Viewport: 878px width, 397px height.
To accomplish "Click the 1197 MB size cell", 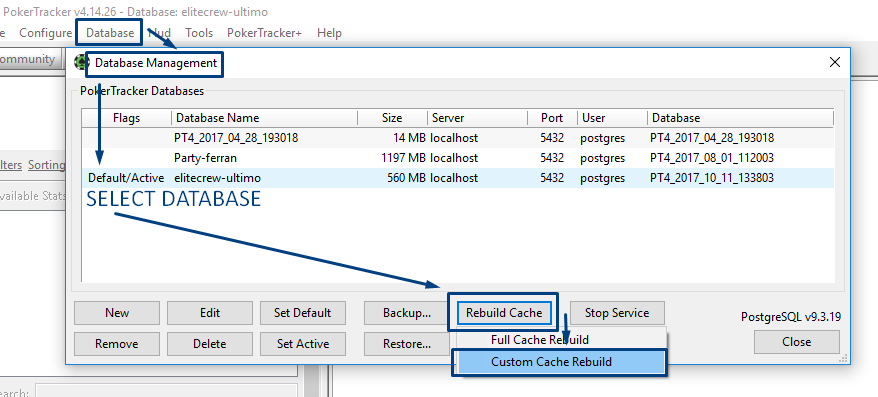I will [x=403, y=158].
